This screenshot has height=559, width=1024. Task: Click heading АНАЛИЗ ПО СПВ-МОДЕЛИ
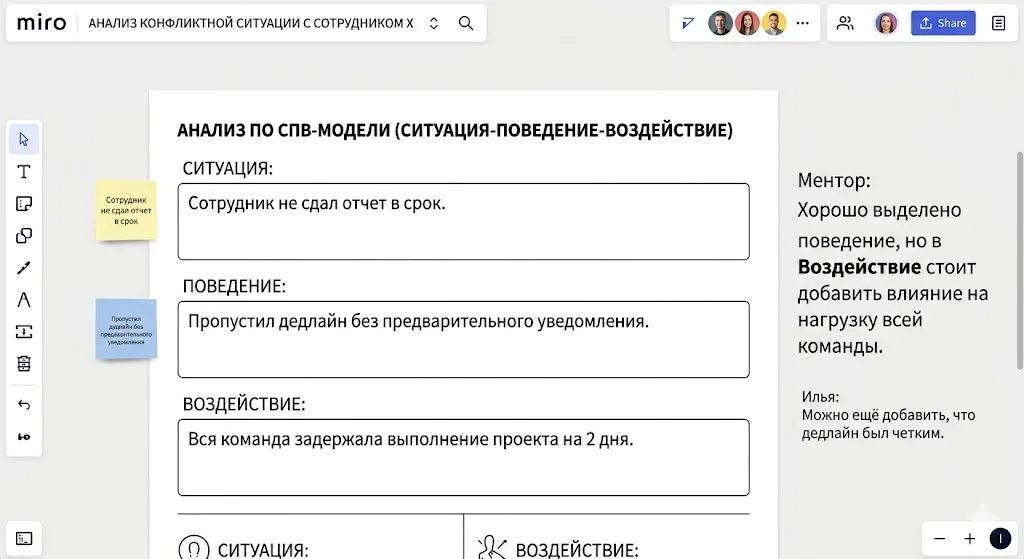pyautogui.click(x=455, y=130)
